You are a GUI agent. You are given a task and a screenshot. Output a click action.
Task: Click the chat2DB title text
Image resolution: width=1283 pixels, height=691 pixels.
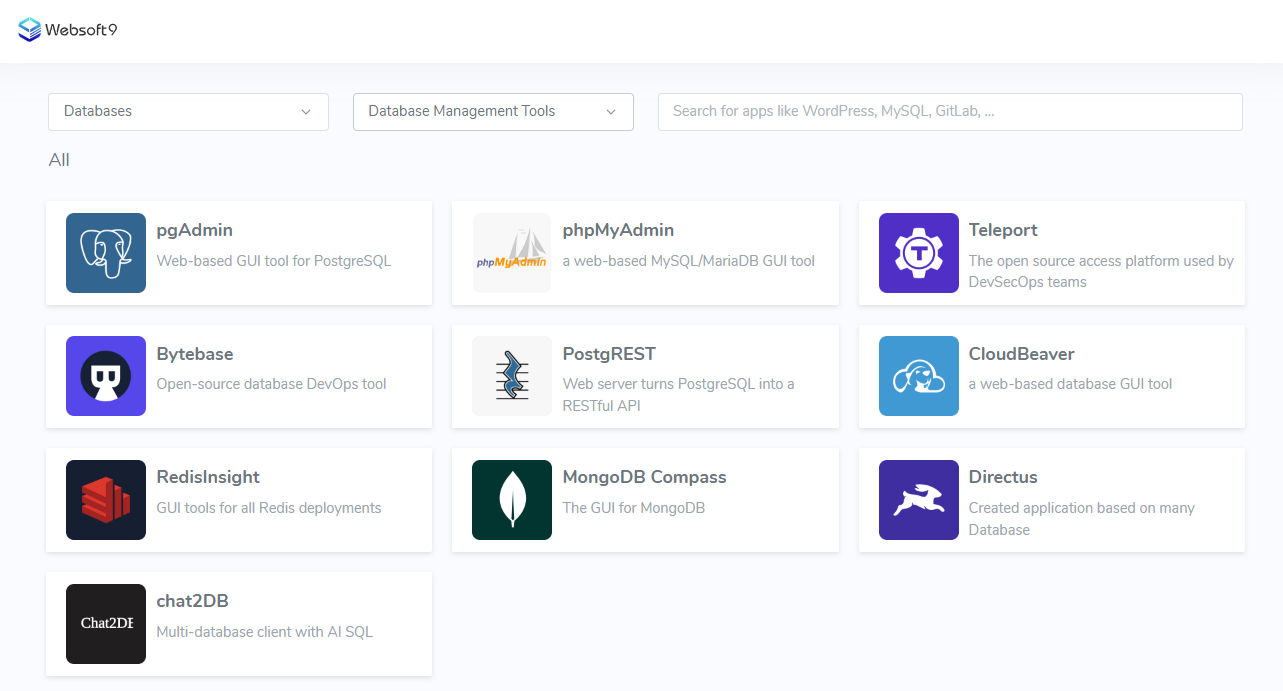[193, 601]
